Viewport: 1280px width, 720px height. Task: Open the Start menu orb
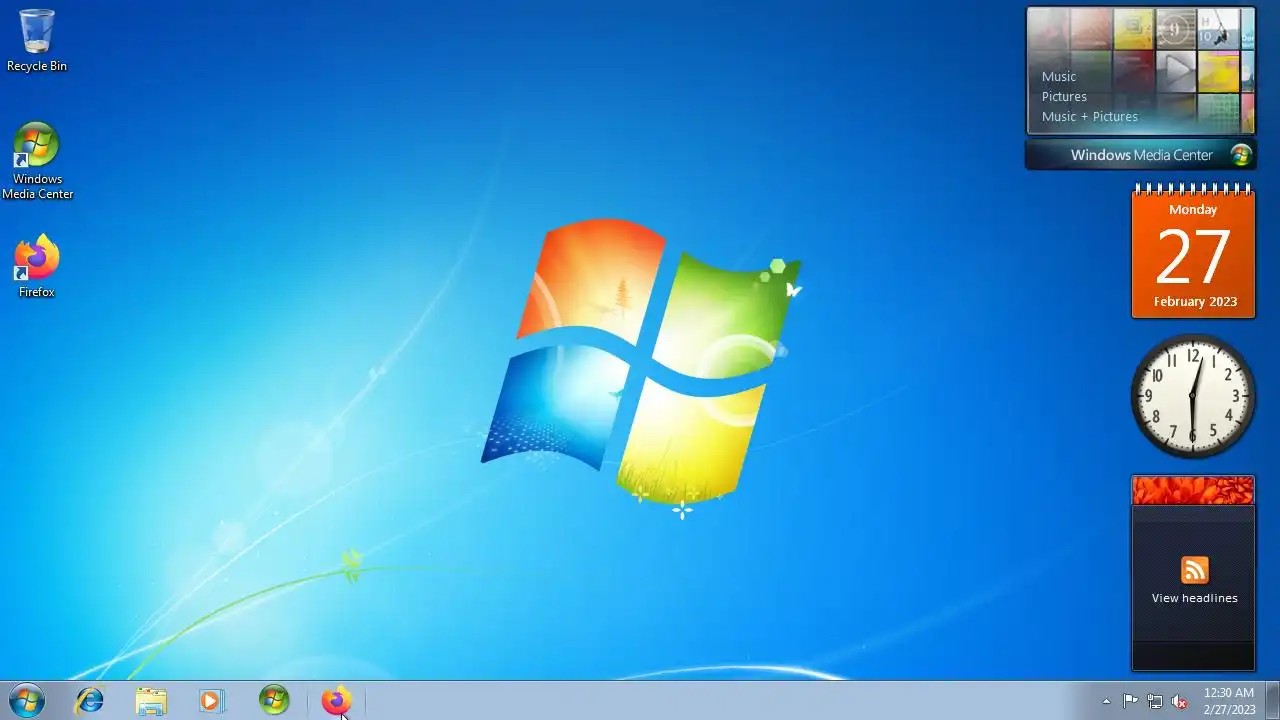[x=26, y=701]
